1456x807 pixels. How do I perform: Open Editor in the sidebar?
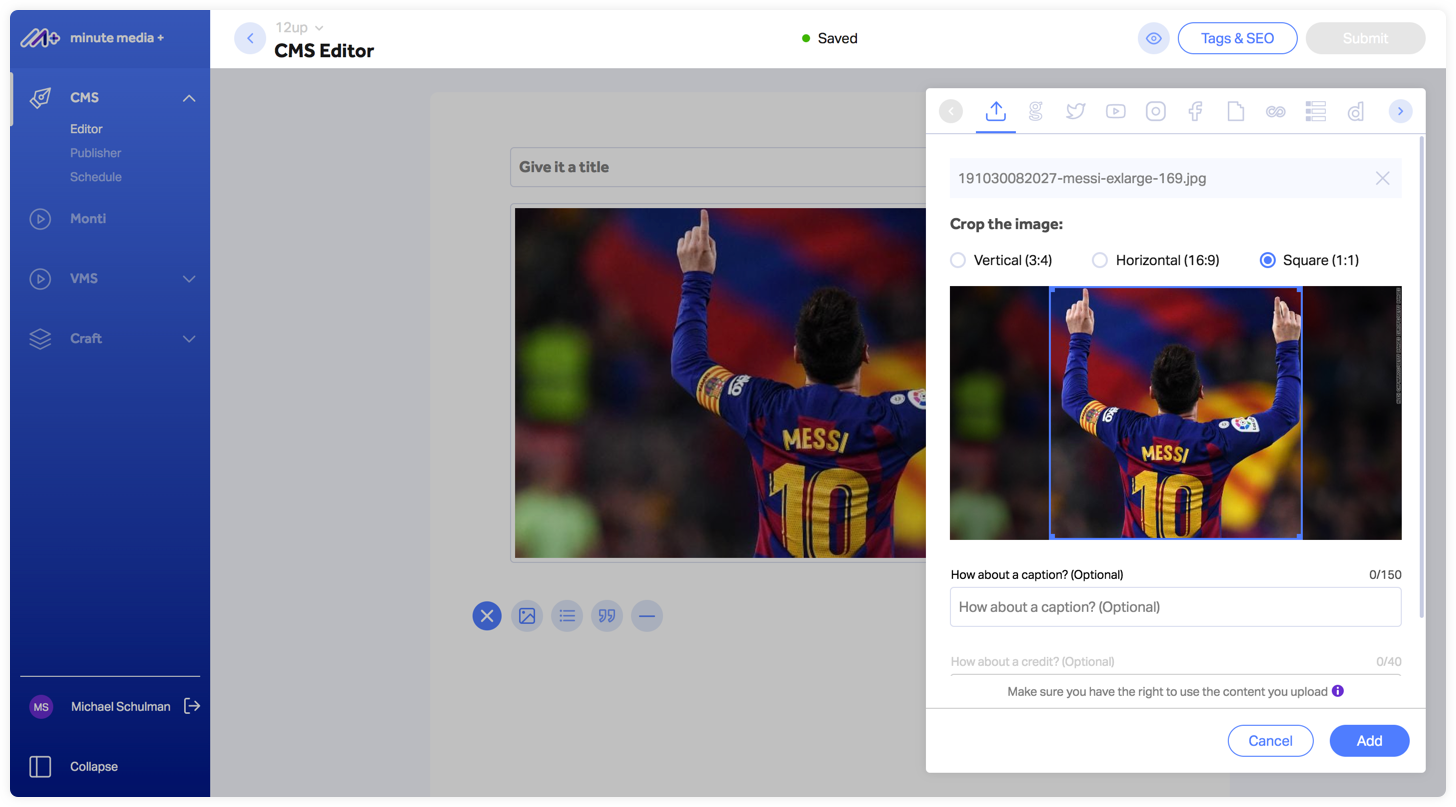pyautogui.click(x=86, y=129)
